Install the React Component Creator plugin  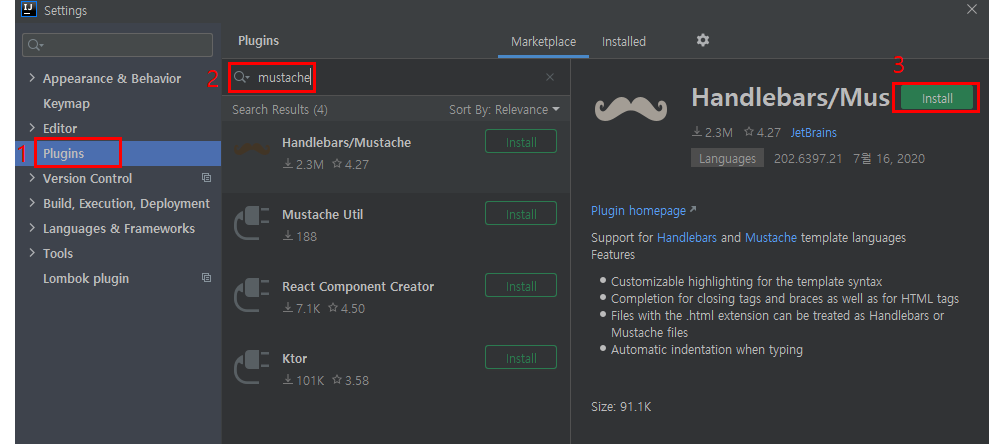521,285
